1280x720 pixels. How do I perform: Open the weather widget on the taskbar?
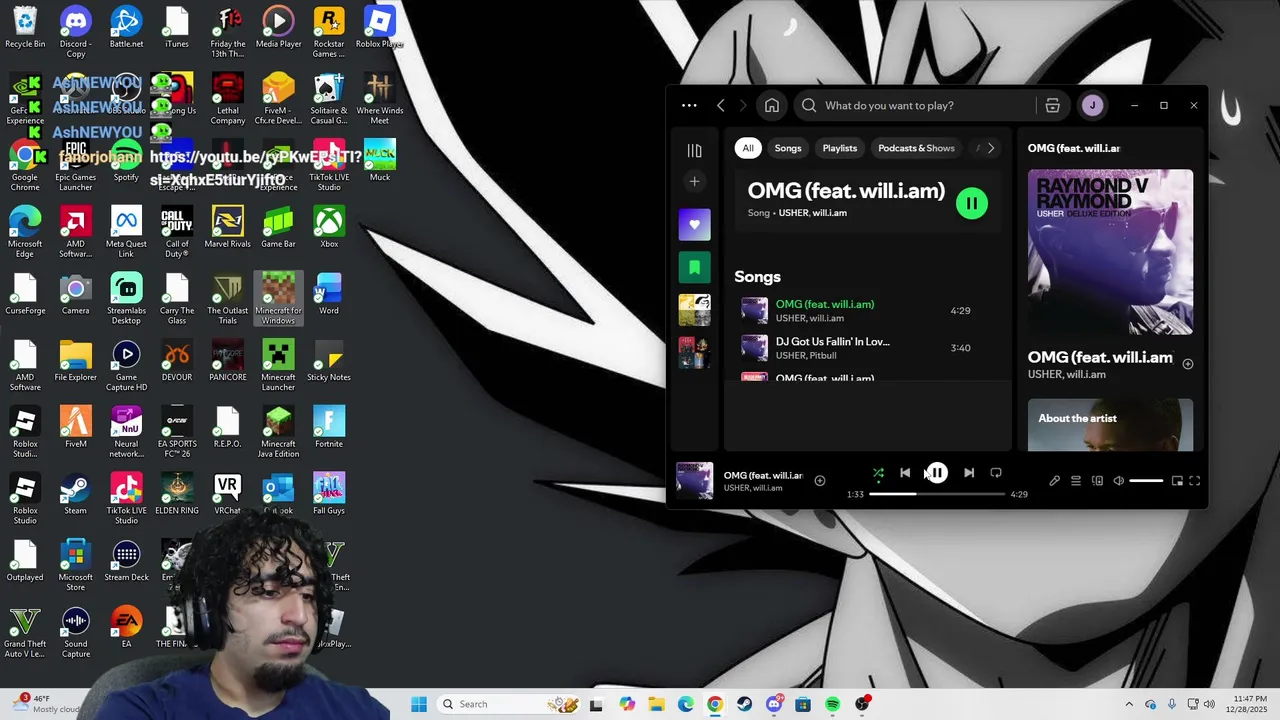45,704
